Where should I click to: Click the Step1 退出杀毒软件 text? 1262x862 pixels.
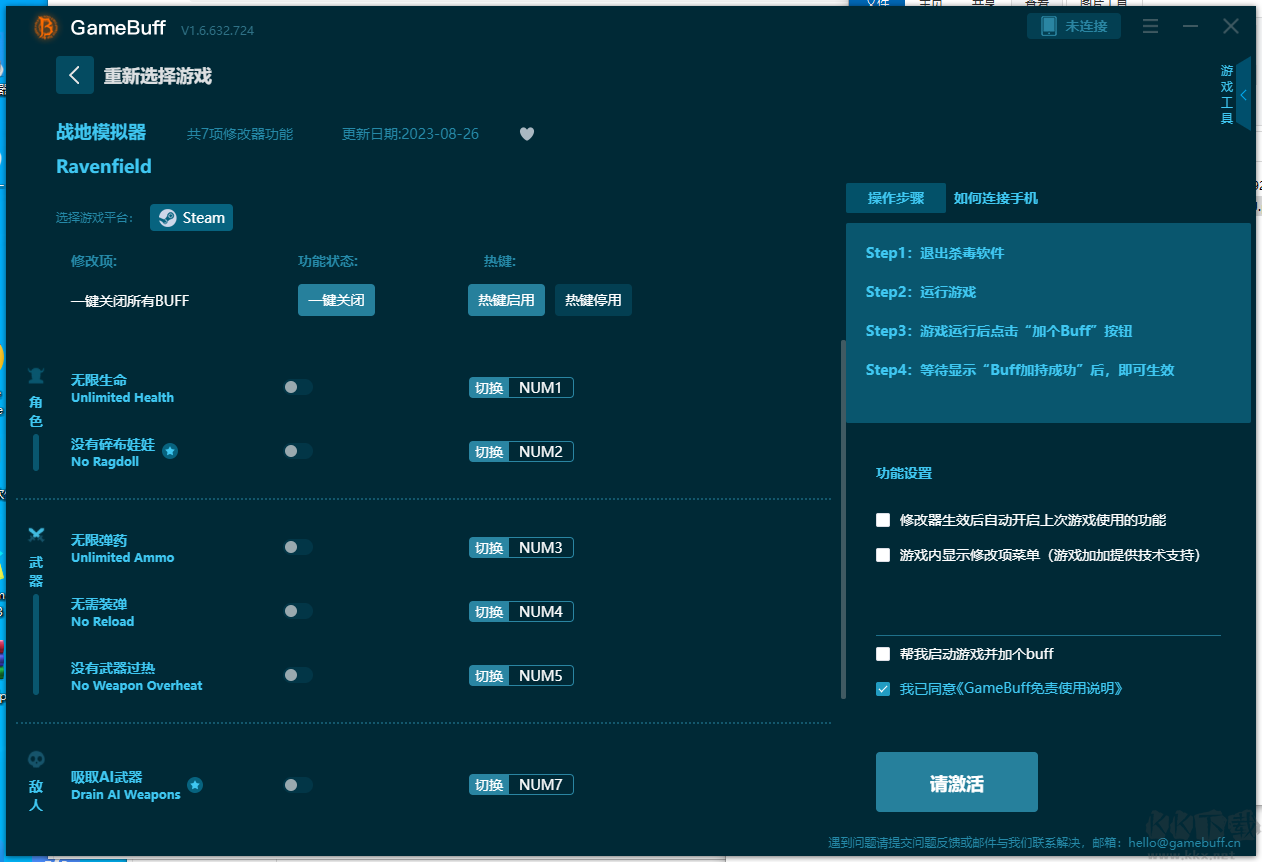(x=935, y=253)
